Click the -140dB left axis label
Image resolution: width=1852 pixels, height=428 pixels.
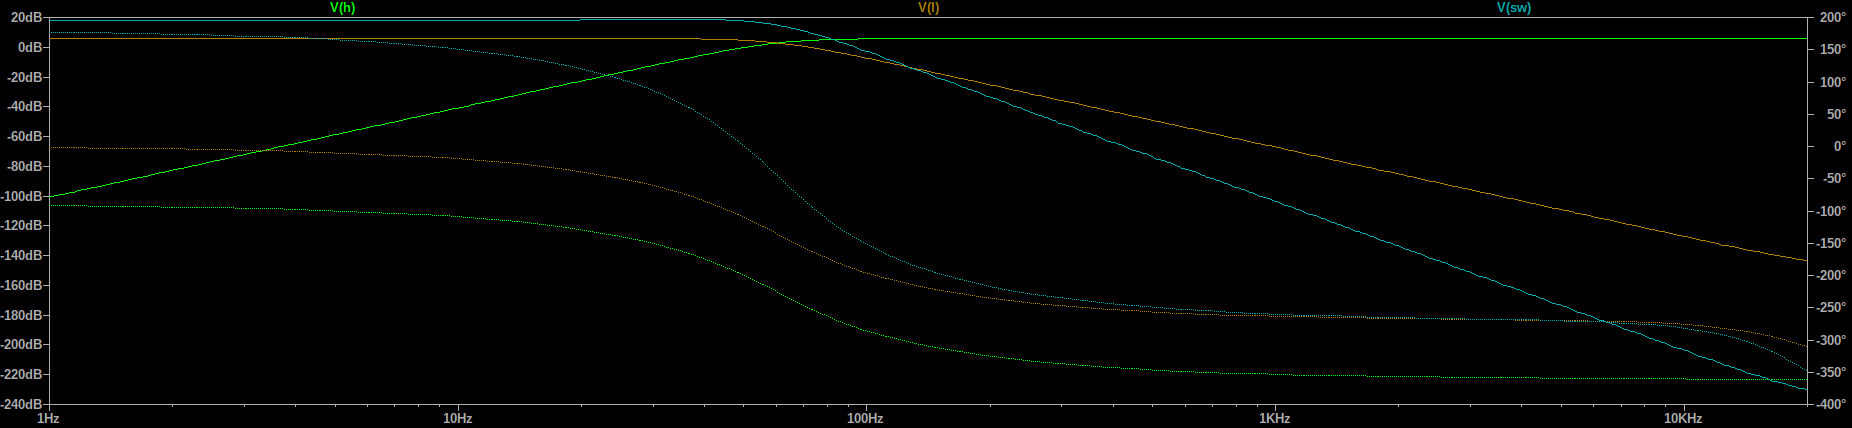(22, 256)
